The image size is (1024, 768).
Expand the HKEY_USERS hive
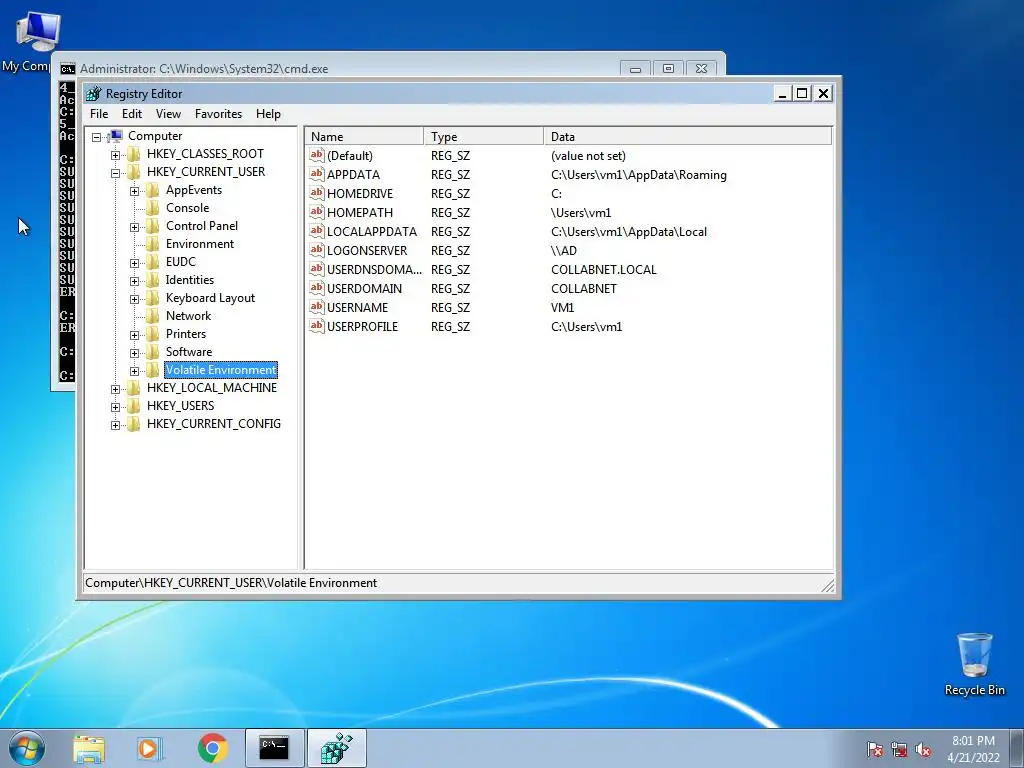116,407
